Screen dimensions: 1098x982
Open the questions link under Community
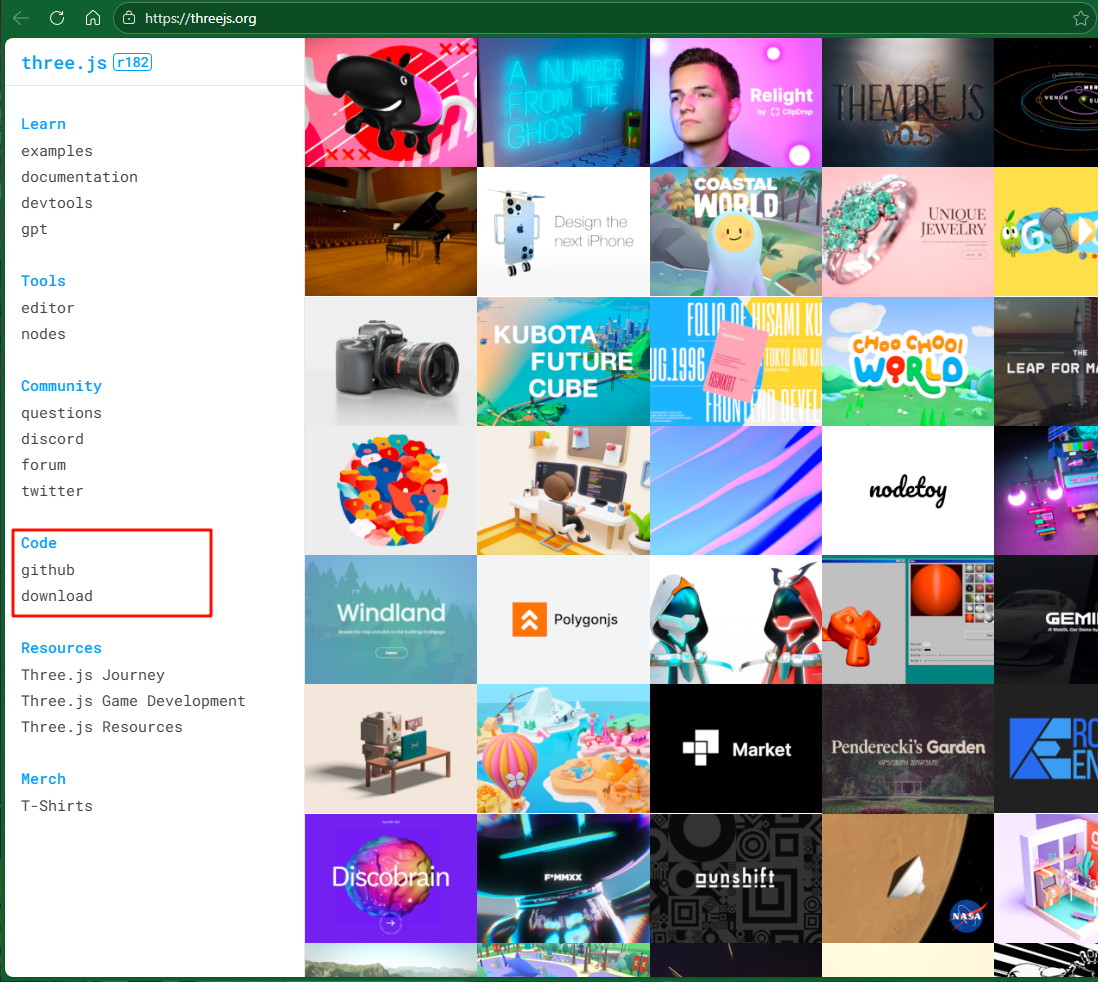61,413
